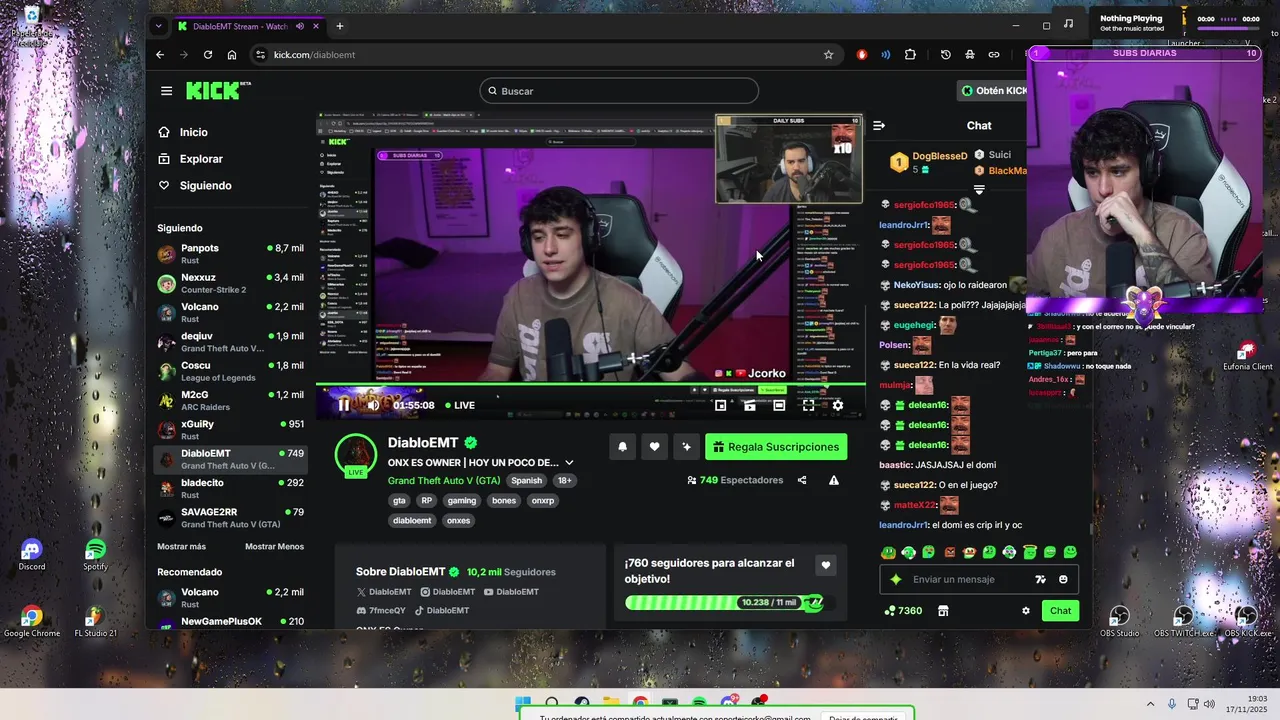Screen dimensions: 1280x720
Task: Open chat settings gear icon
Action: click(1025, 611)
